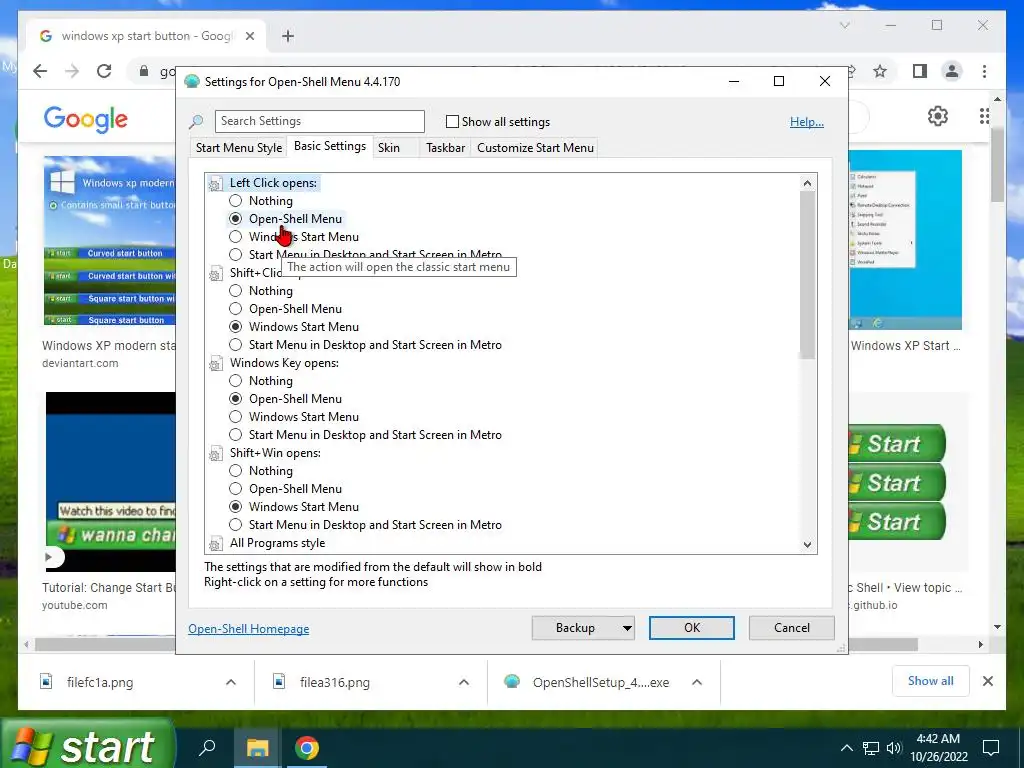
Task: Click the Open-Shell icon in the title bar
Action: point(192,82)
